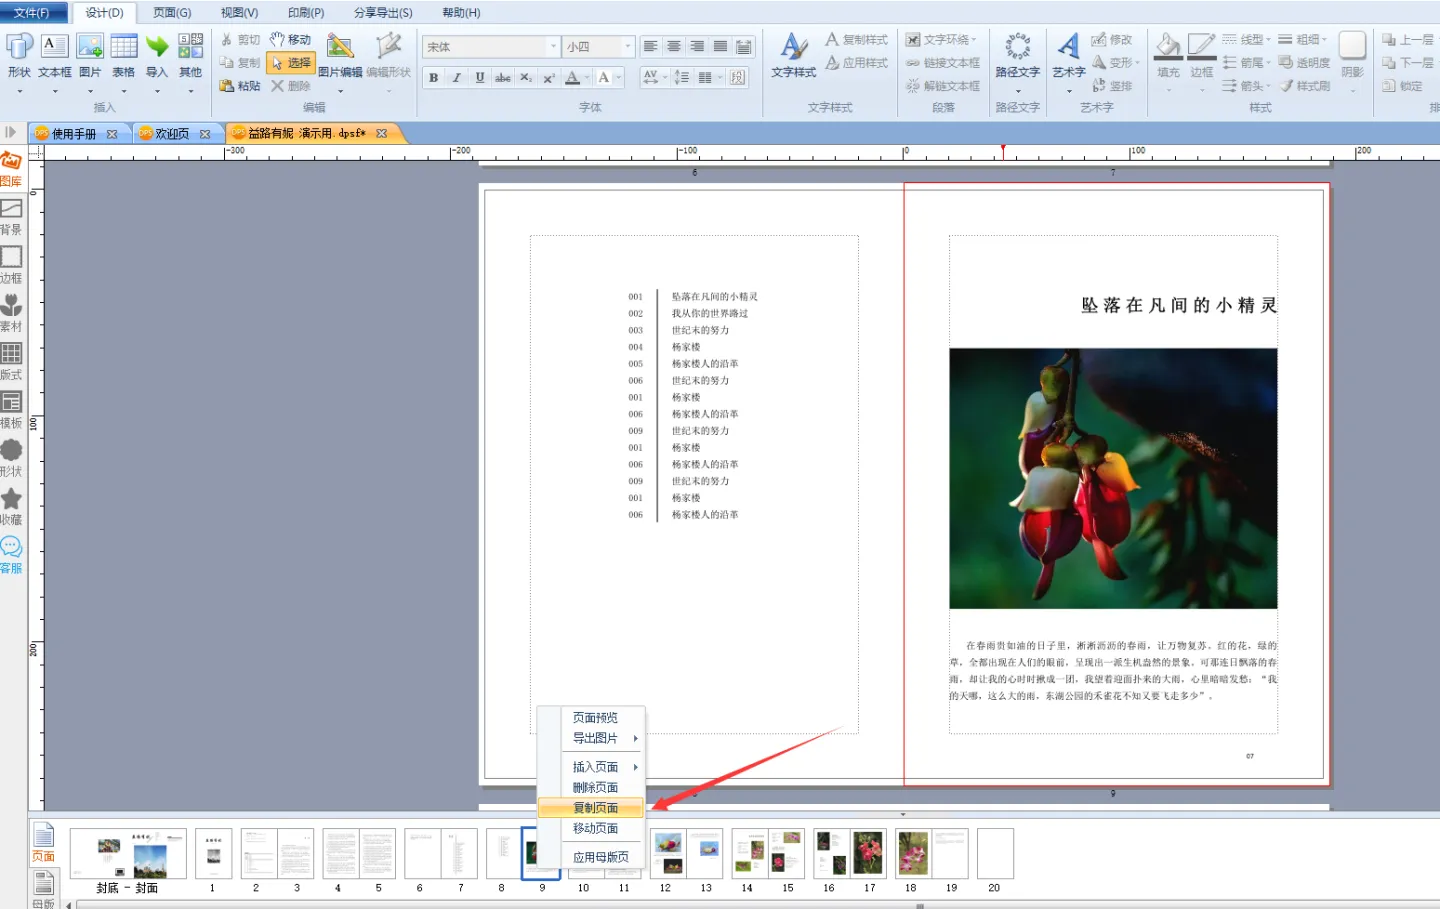The height and width of the screenshot is (909, 1440).
Task: Open the 客服 customer service panel
Action: (11, 555)
